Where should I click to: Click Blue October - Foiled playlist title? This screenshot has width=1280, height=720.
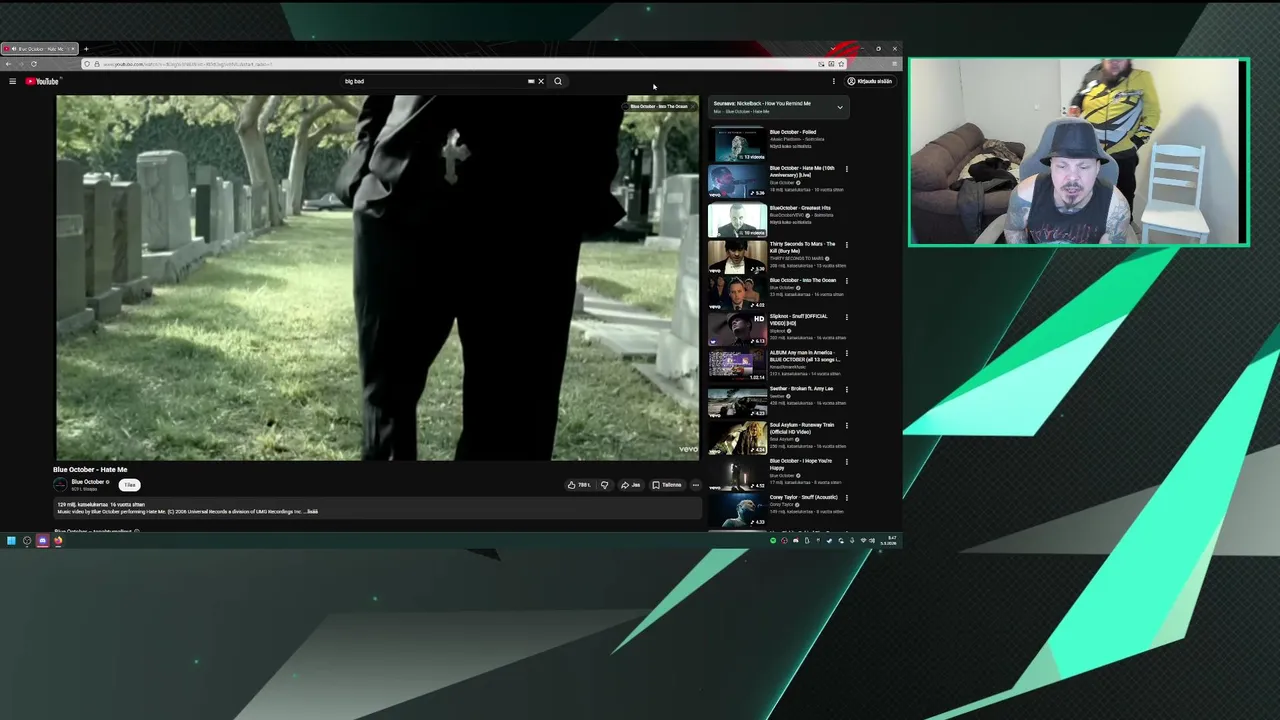(793, 132)
